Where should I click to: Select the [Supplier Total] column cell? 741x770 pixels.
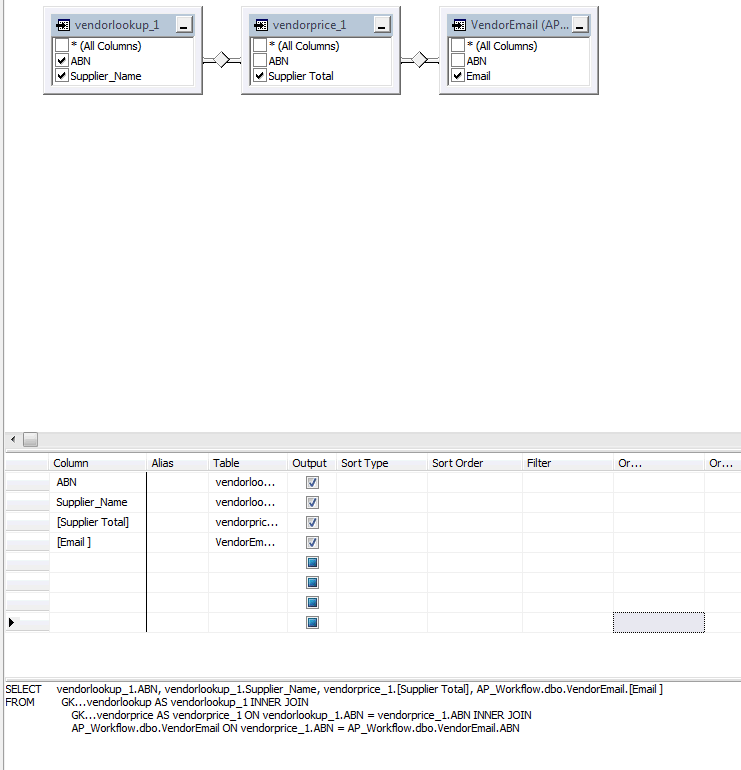tap(98, 522)
